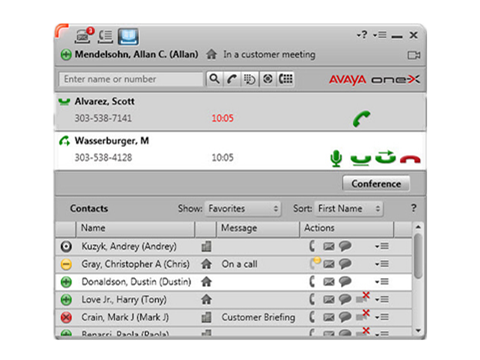480x360 pixels.
Task: Email Gray, Christopher with envelope icon
Action: click(329, 264)
